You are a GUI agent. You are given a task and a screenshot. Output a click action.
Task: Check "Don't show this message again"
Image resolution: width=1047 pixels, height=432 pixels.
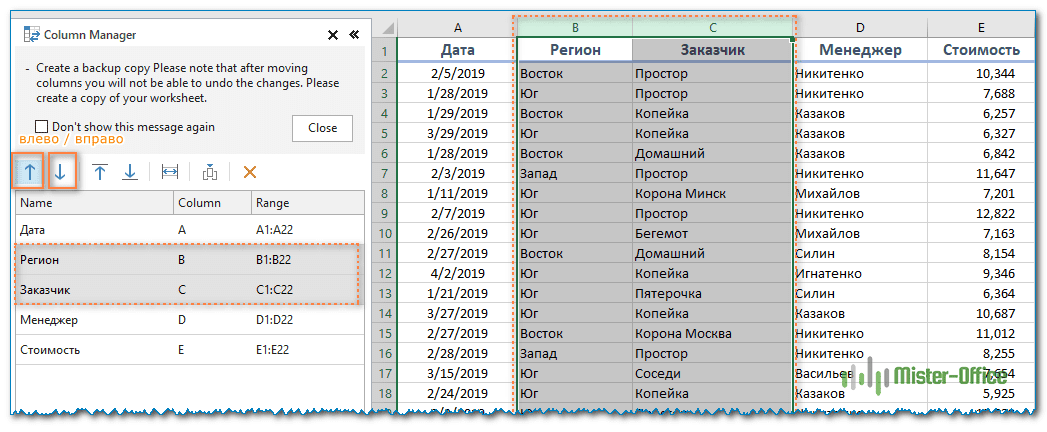click(x=42, y=127)
